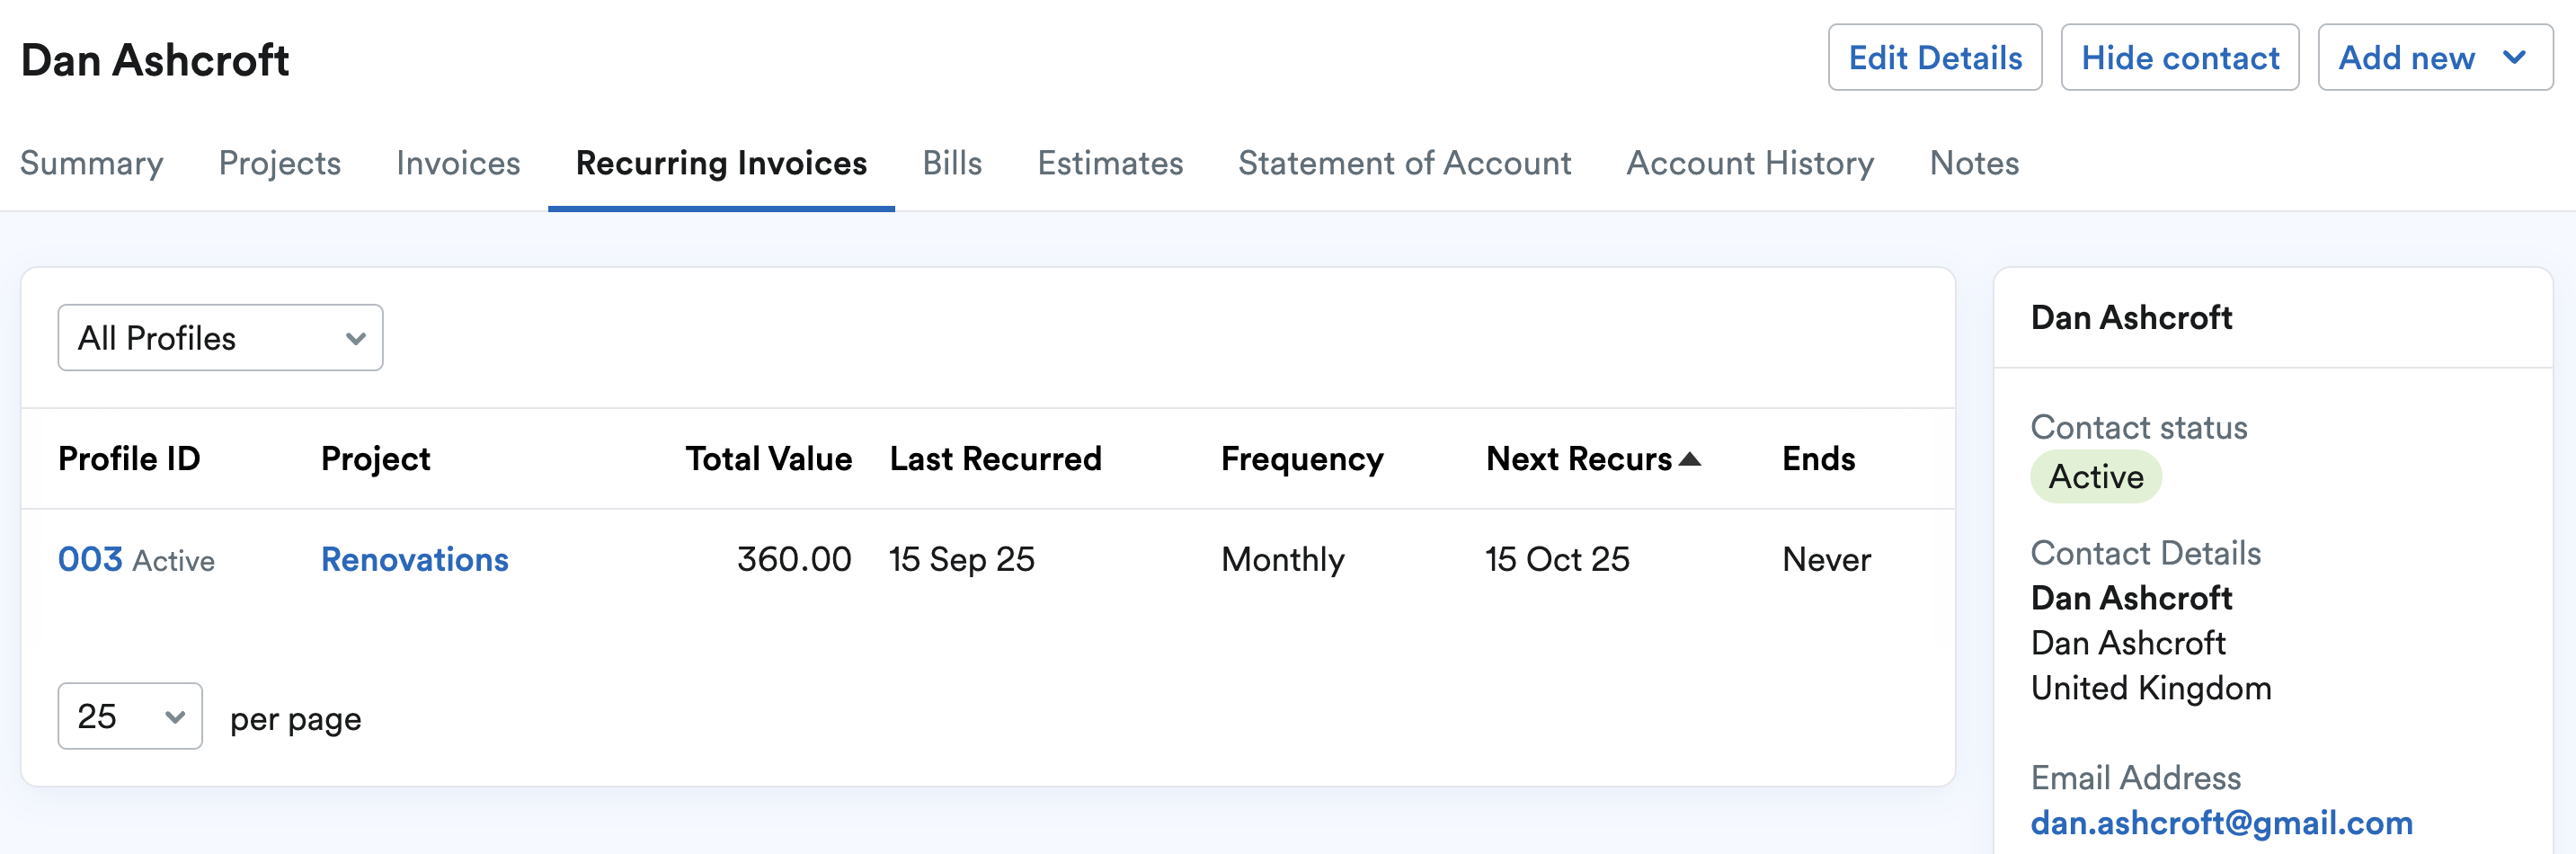Switch to the Notes tab

(1974, 163)
